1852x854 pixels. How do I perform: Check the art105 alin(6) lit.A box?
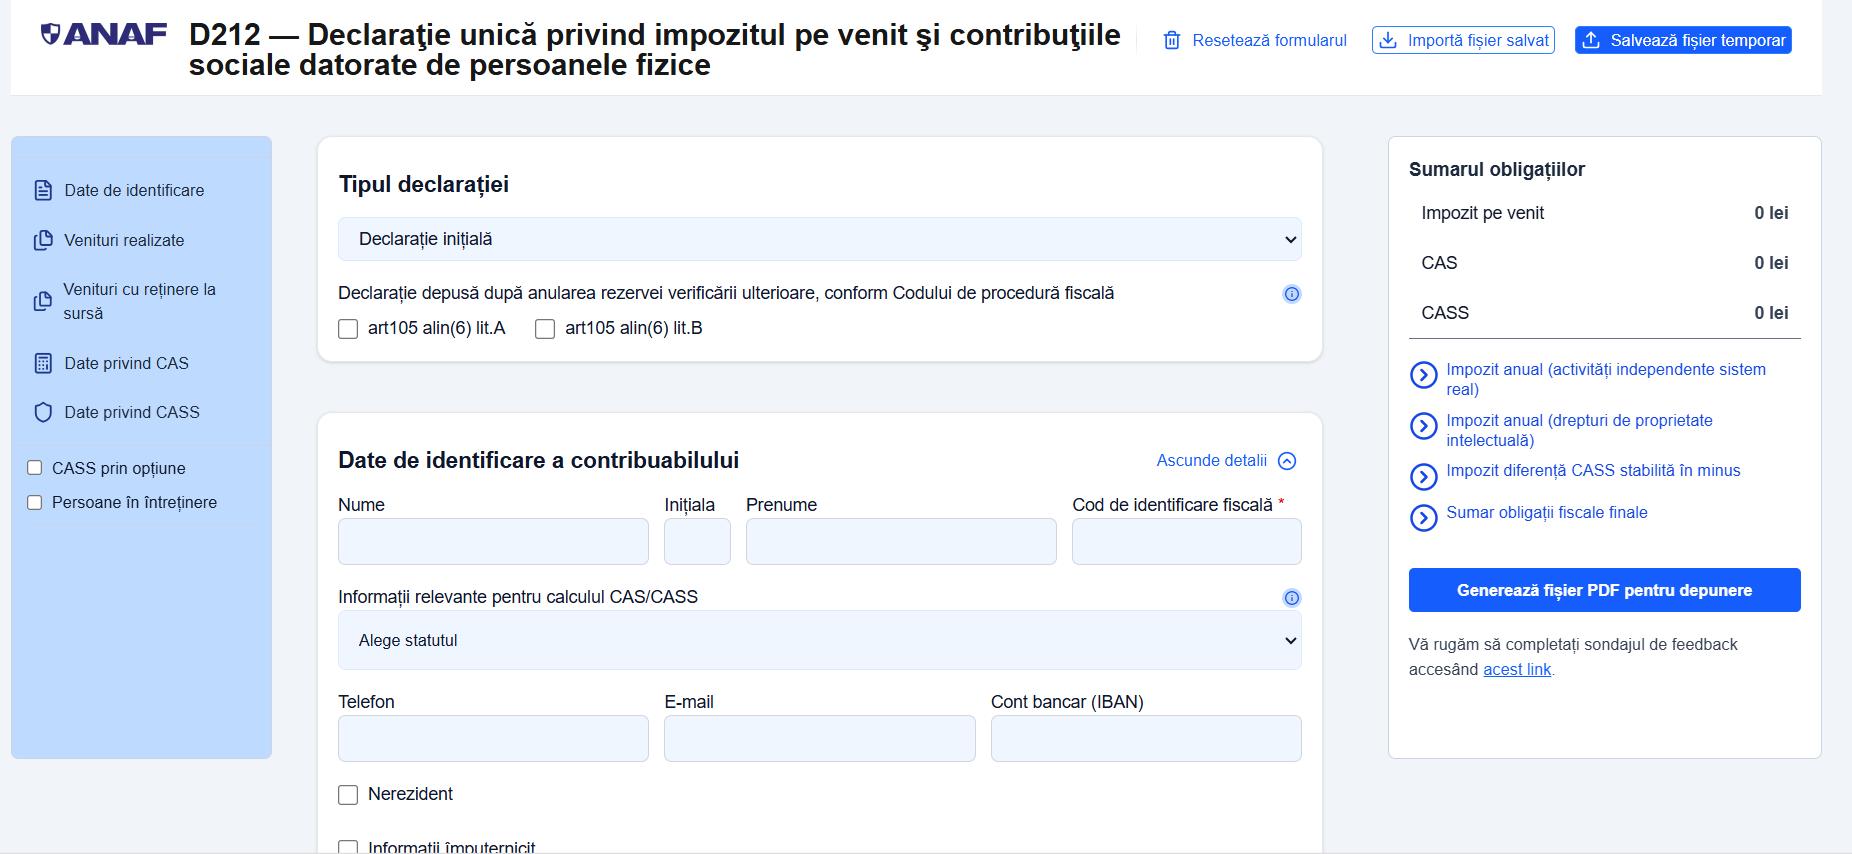click(348, 329)
